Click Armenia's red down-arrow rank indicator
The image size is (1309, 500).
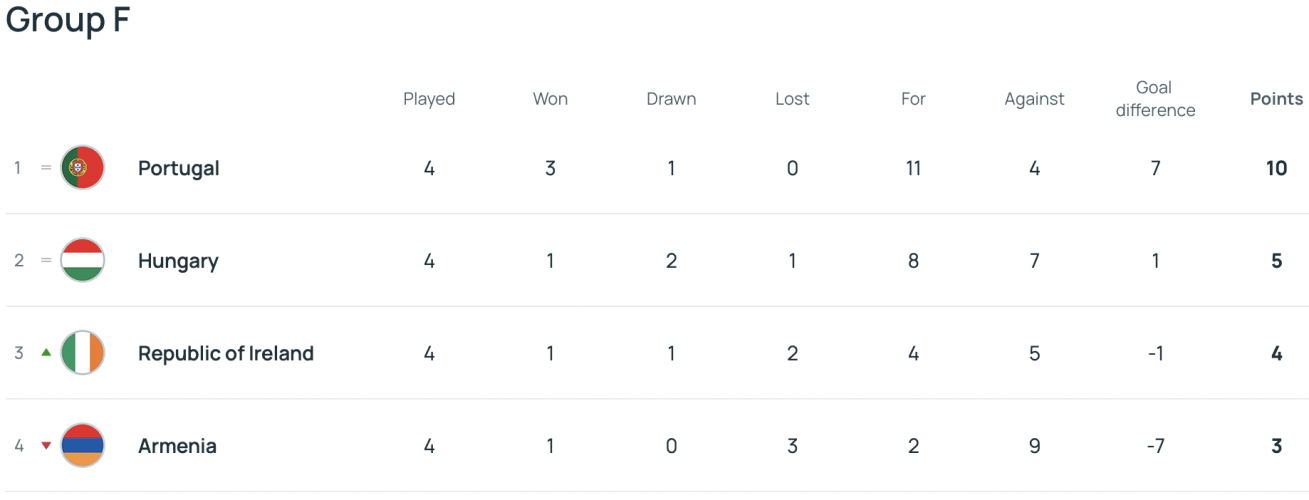pyautogui.click(x=46, y=446)
